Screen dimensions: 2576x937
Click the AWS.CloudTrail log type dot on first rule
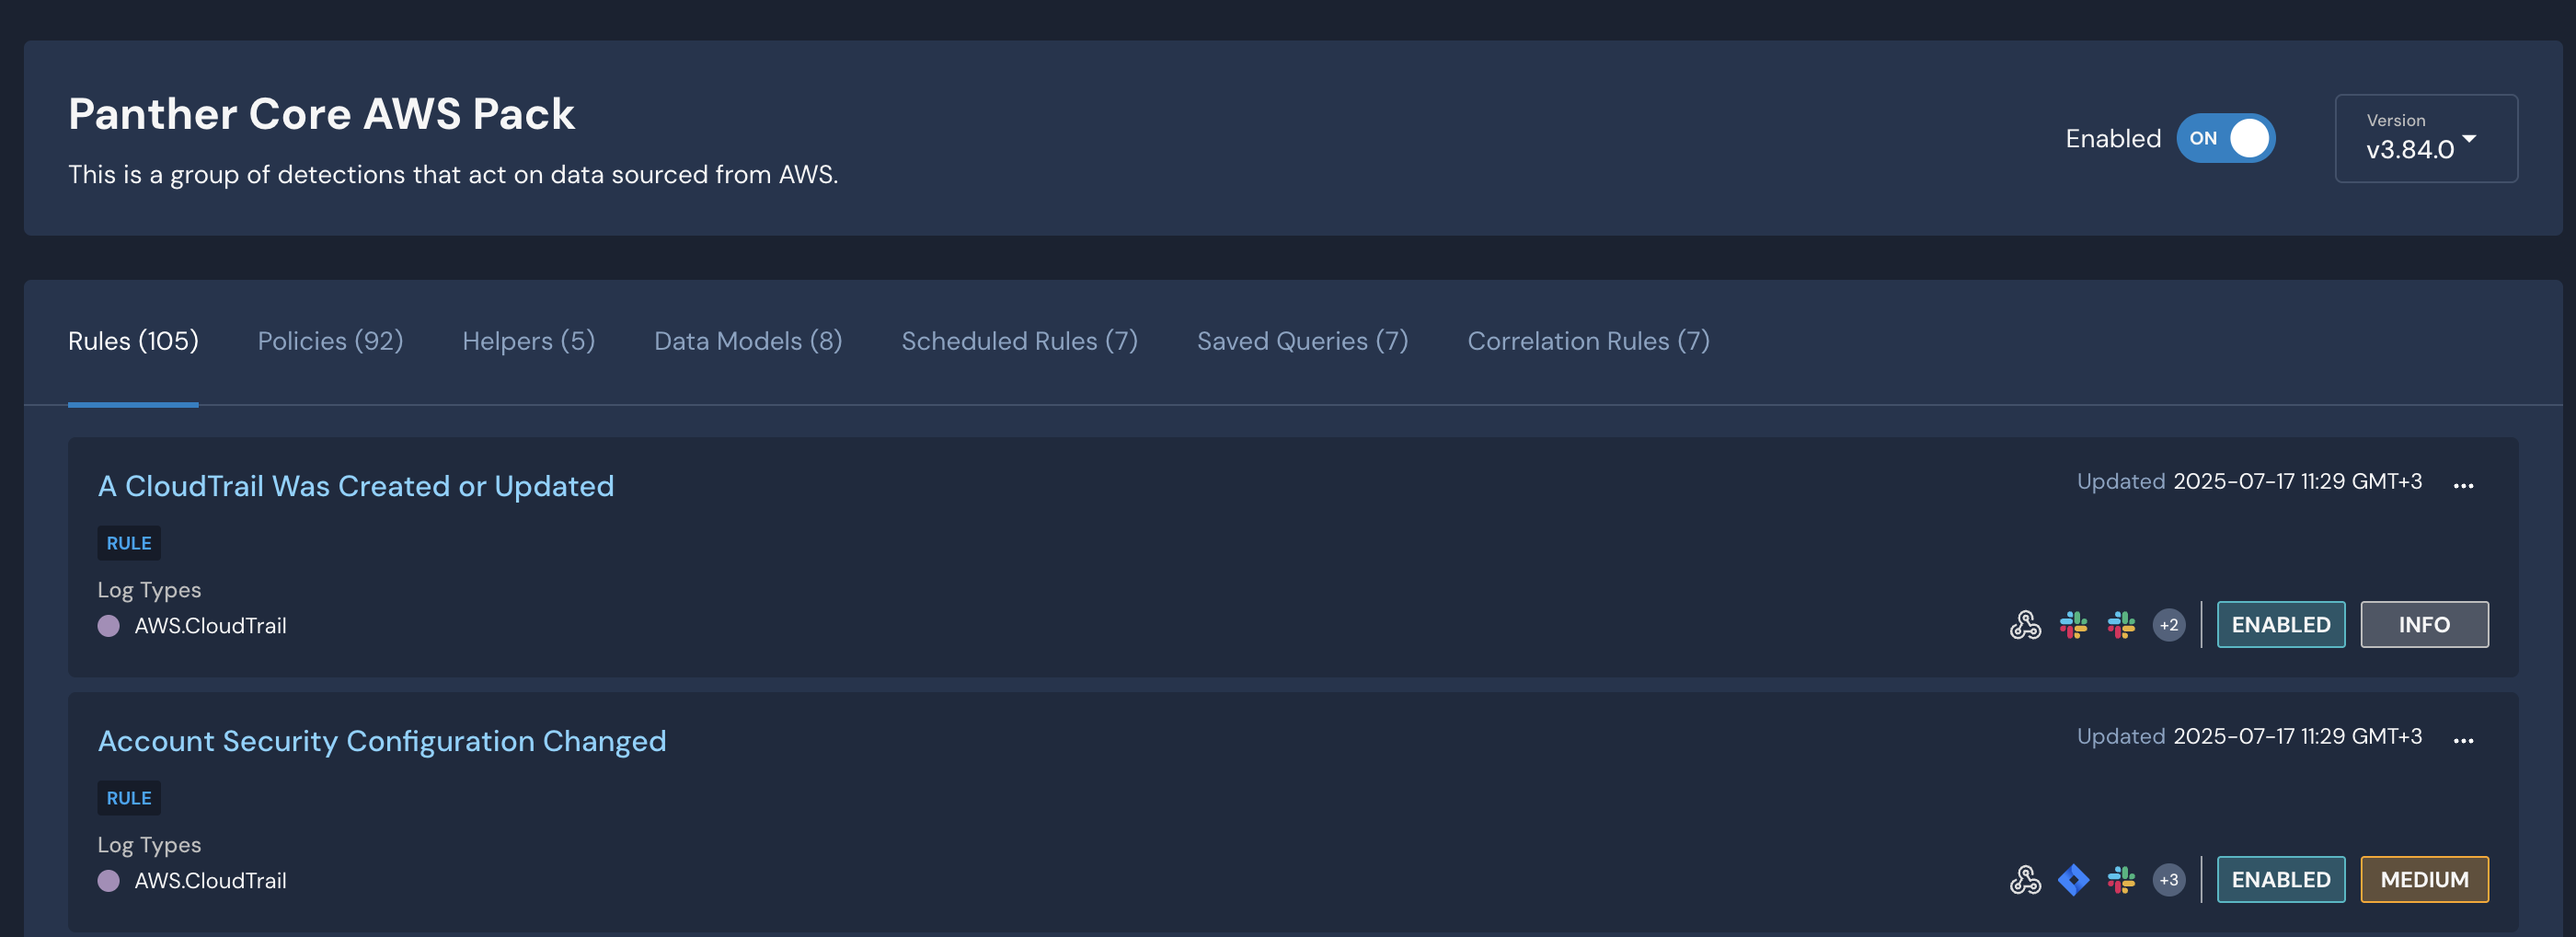(110, 626)
